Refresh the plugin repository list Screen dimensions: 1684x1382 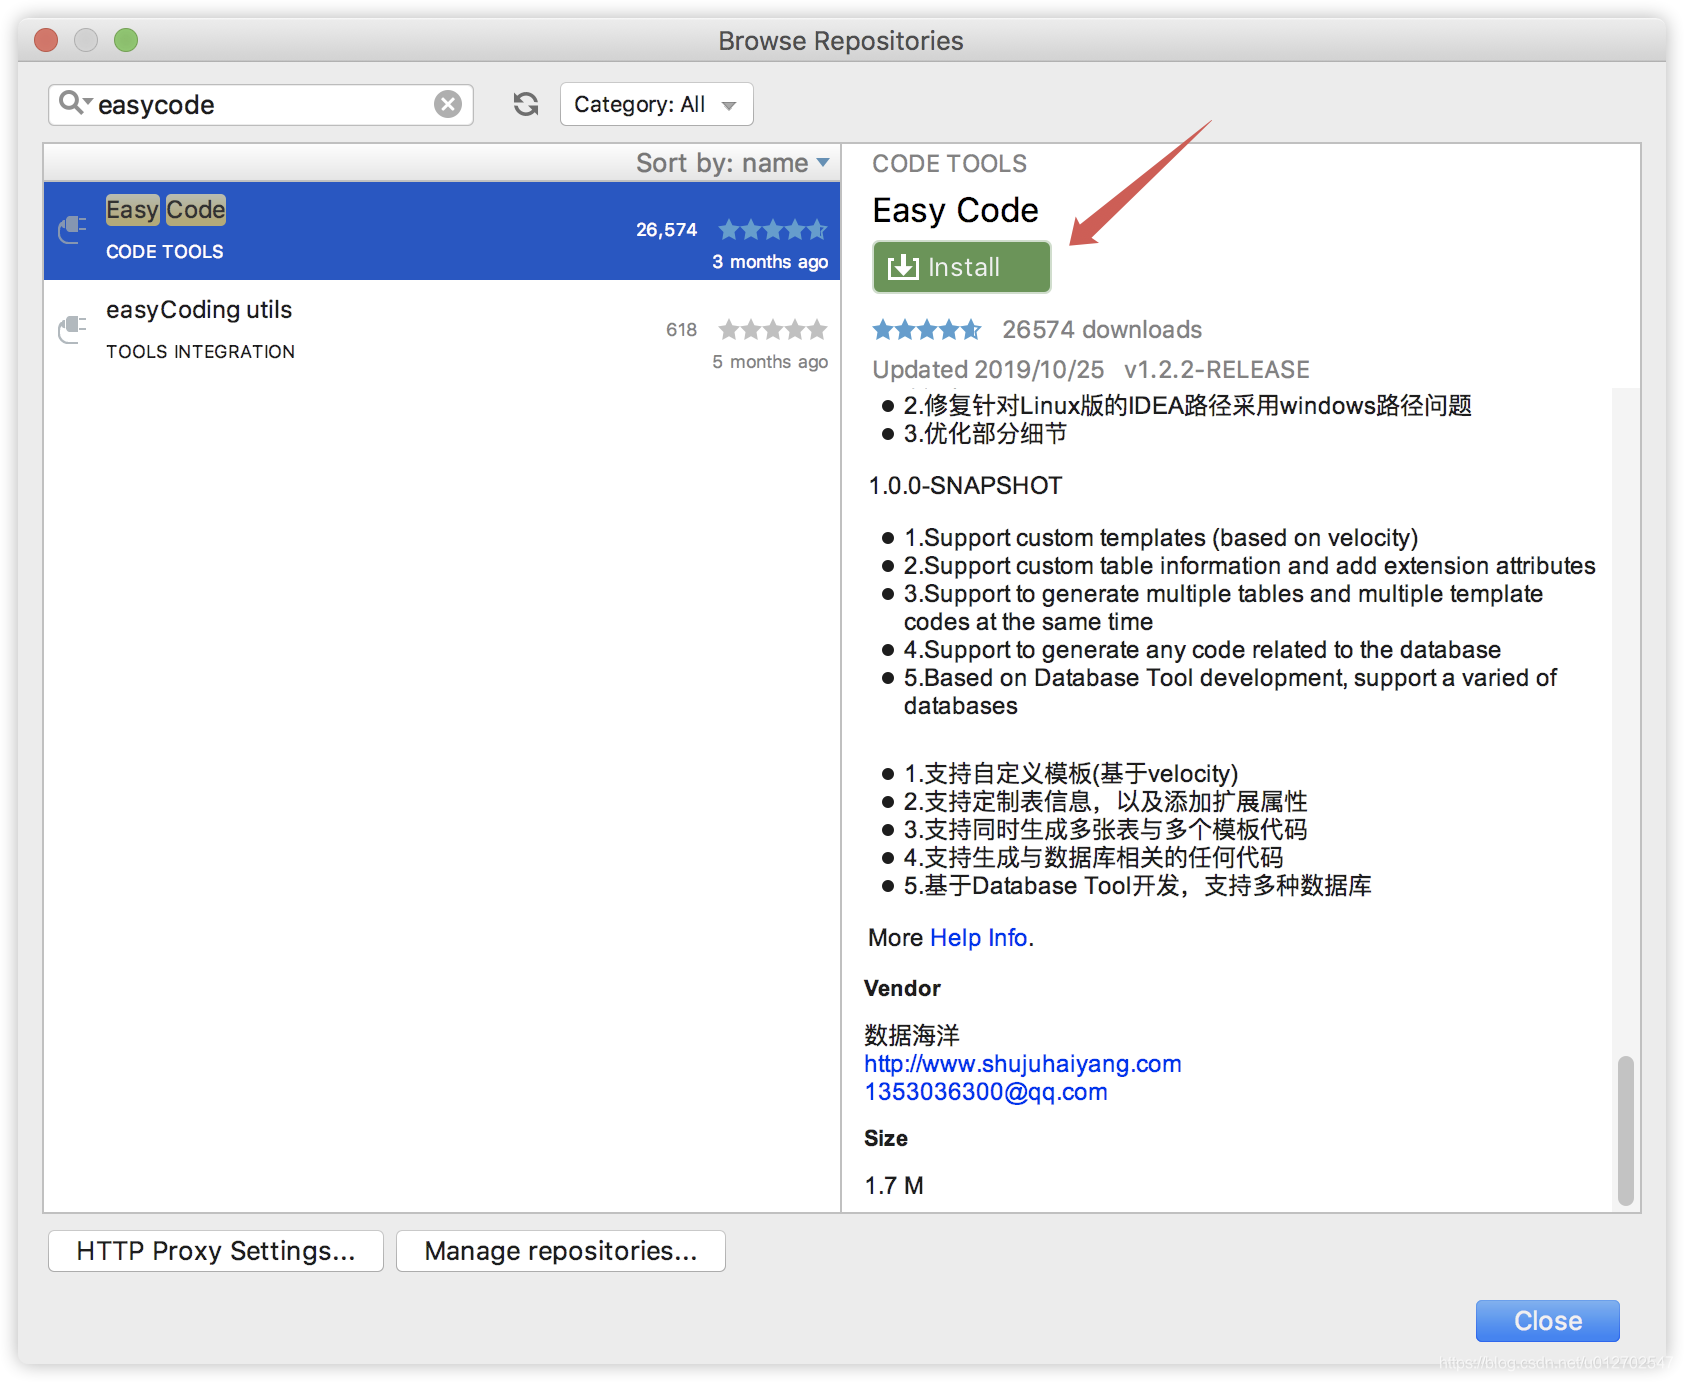525,104
